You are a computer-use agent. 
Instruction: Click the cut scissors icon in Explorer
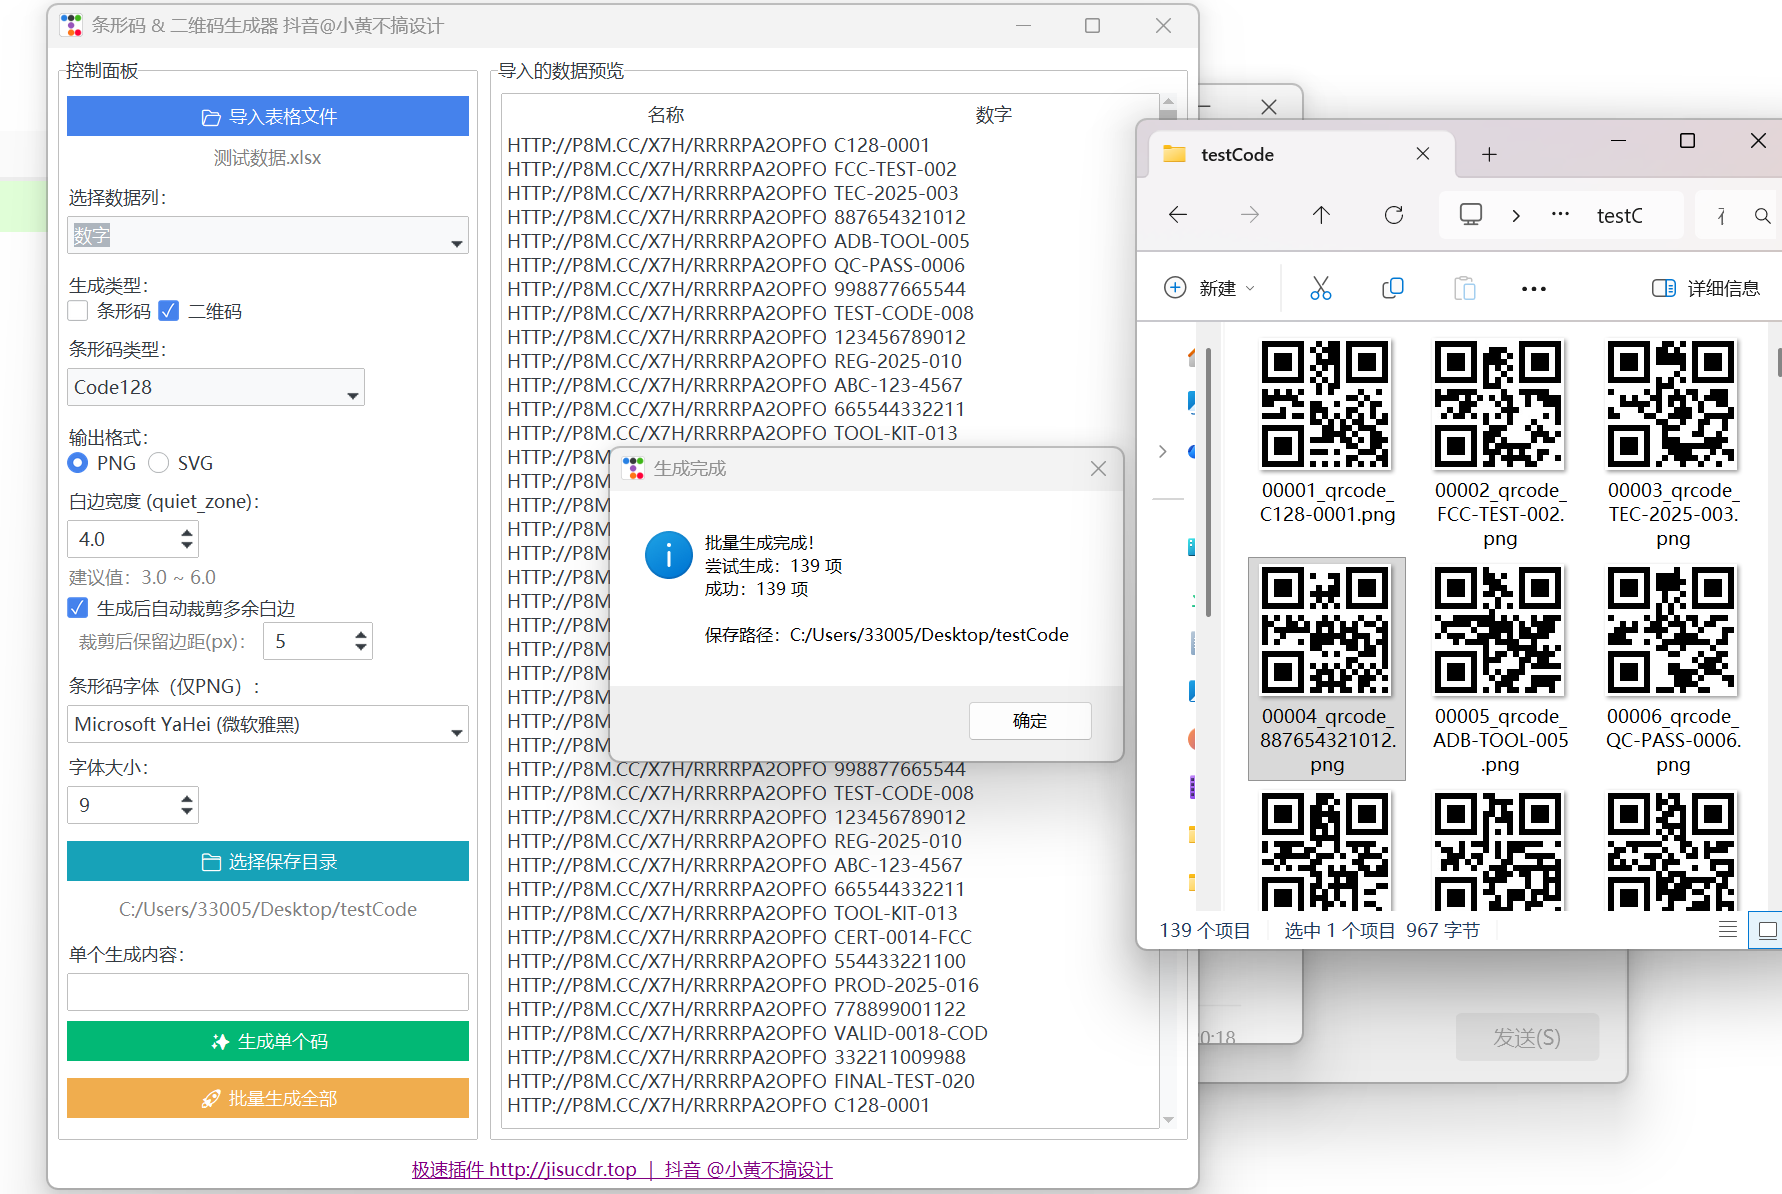pos(1320,289)
